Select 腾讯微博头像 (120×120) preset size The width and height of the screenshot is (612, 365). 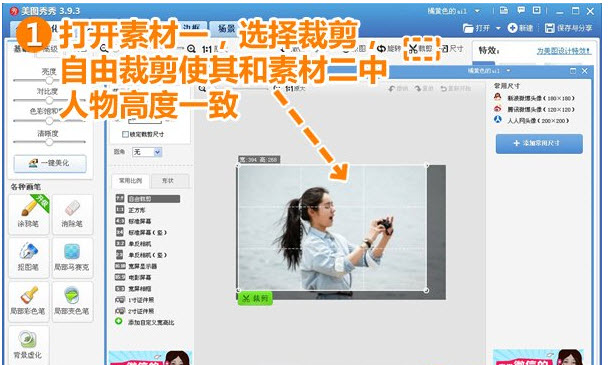[x=534, y=109]
